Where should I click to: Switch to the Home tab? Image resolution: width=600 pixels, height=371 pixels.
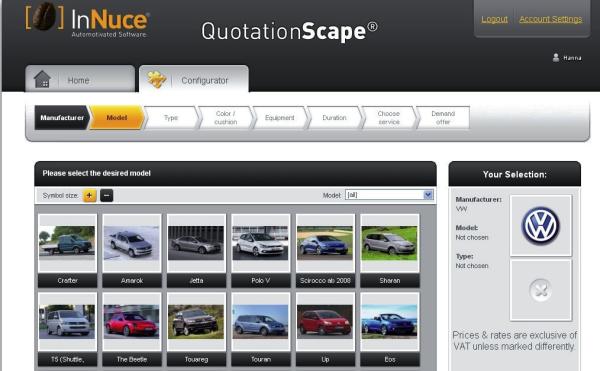click(80, 79)
